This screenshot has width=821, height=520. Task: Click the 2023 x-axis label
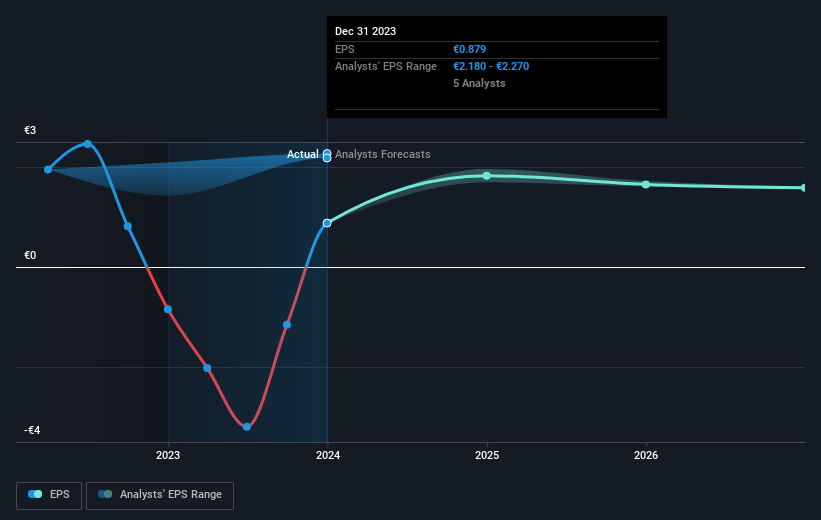pyautogui.click(x=168, y=456)
